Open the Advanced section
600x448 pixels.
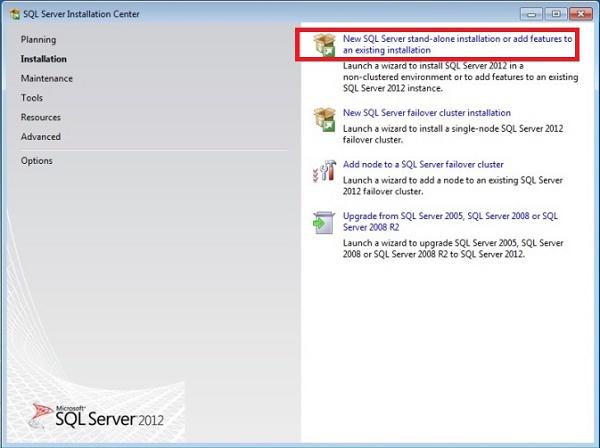pos(40,137)
